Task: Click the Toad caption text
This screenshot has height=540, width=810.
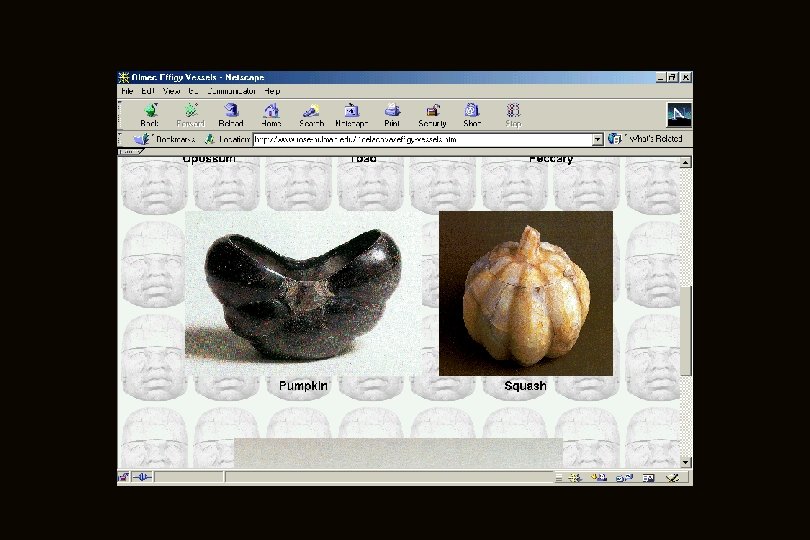Action: click(363, 159)
